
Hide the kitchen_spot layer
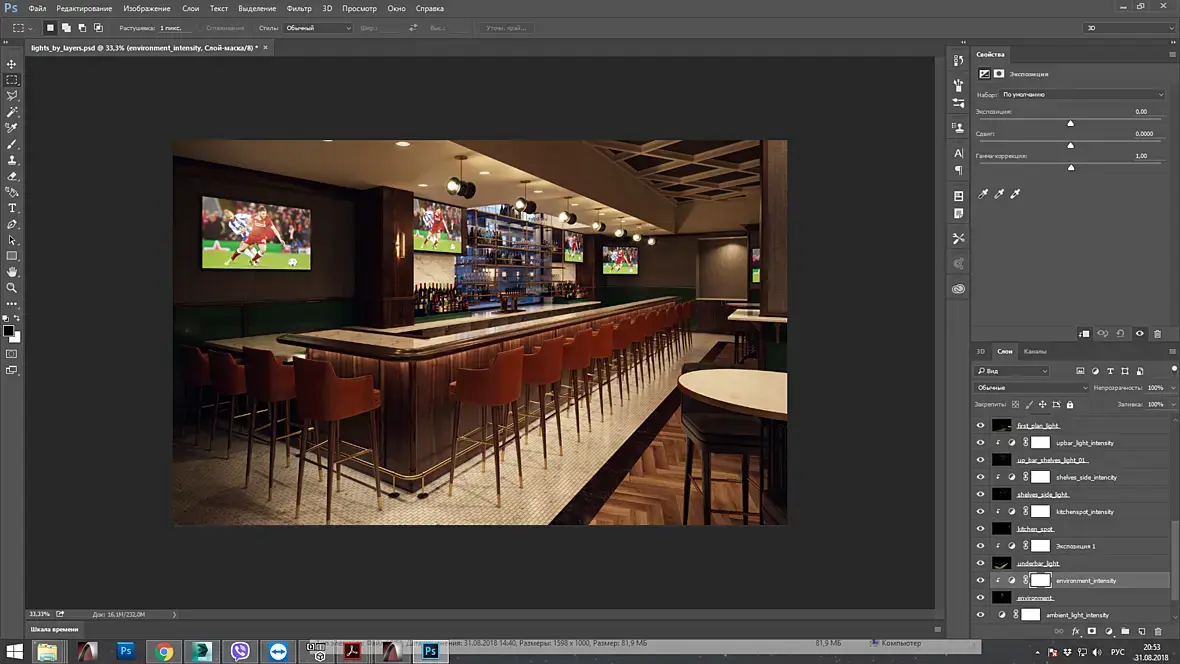click(x=980, y=529)
